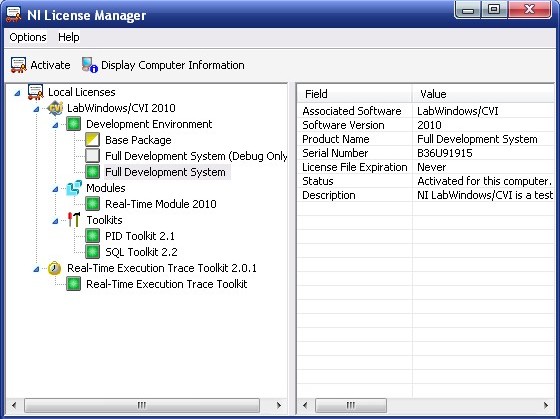Open the Options menu
This screenshot has height=419, width=560.
coord(28,37)
